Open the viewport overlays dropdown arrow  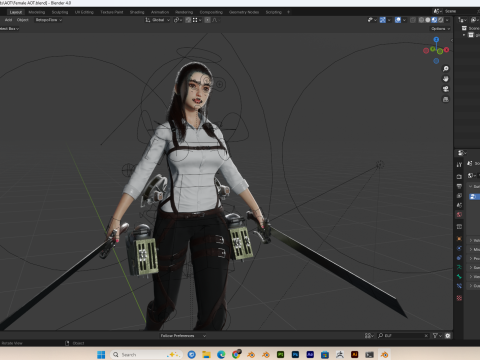tap(404, 20)
